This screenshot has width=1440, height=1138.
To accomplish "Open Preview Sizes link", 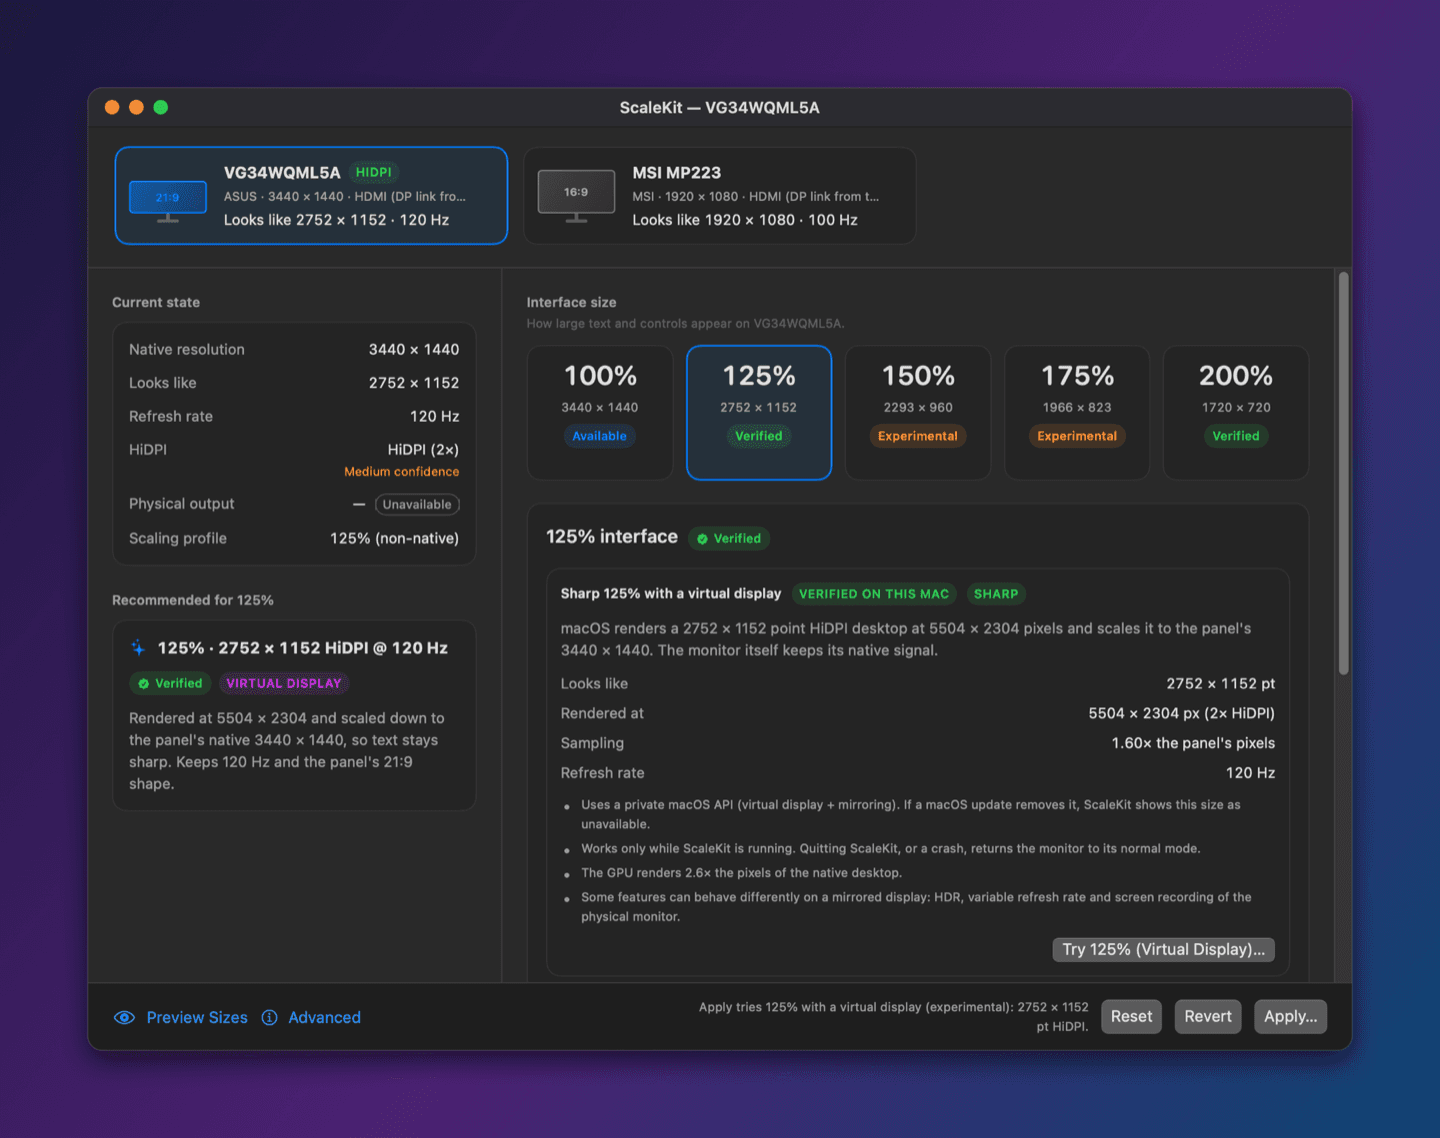I will pyautogui.click(x=197, y=1018).
